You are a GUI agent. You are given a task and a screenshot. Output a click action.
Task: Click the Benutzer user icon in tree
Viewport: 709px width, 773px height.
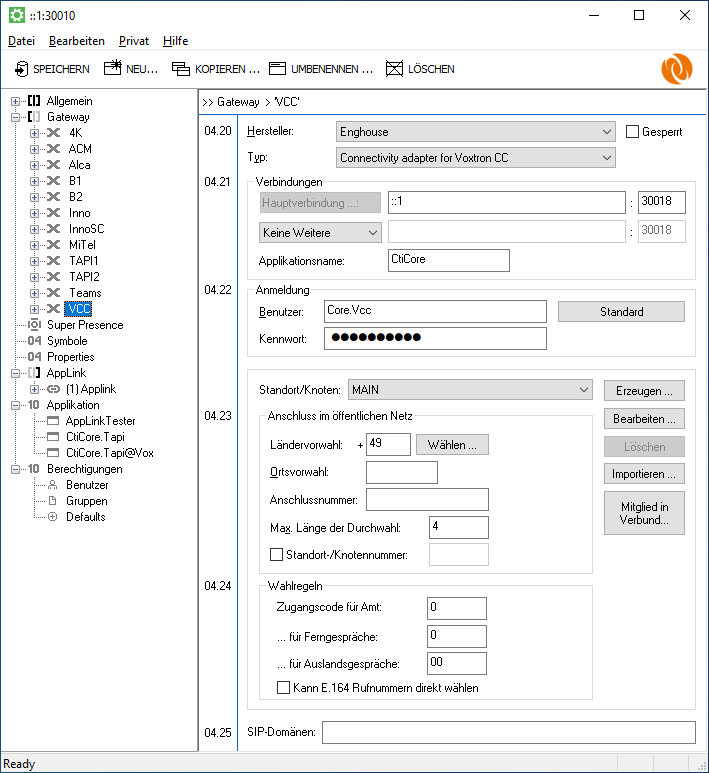(53, 485)
